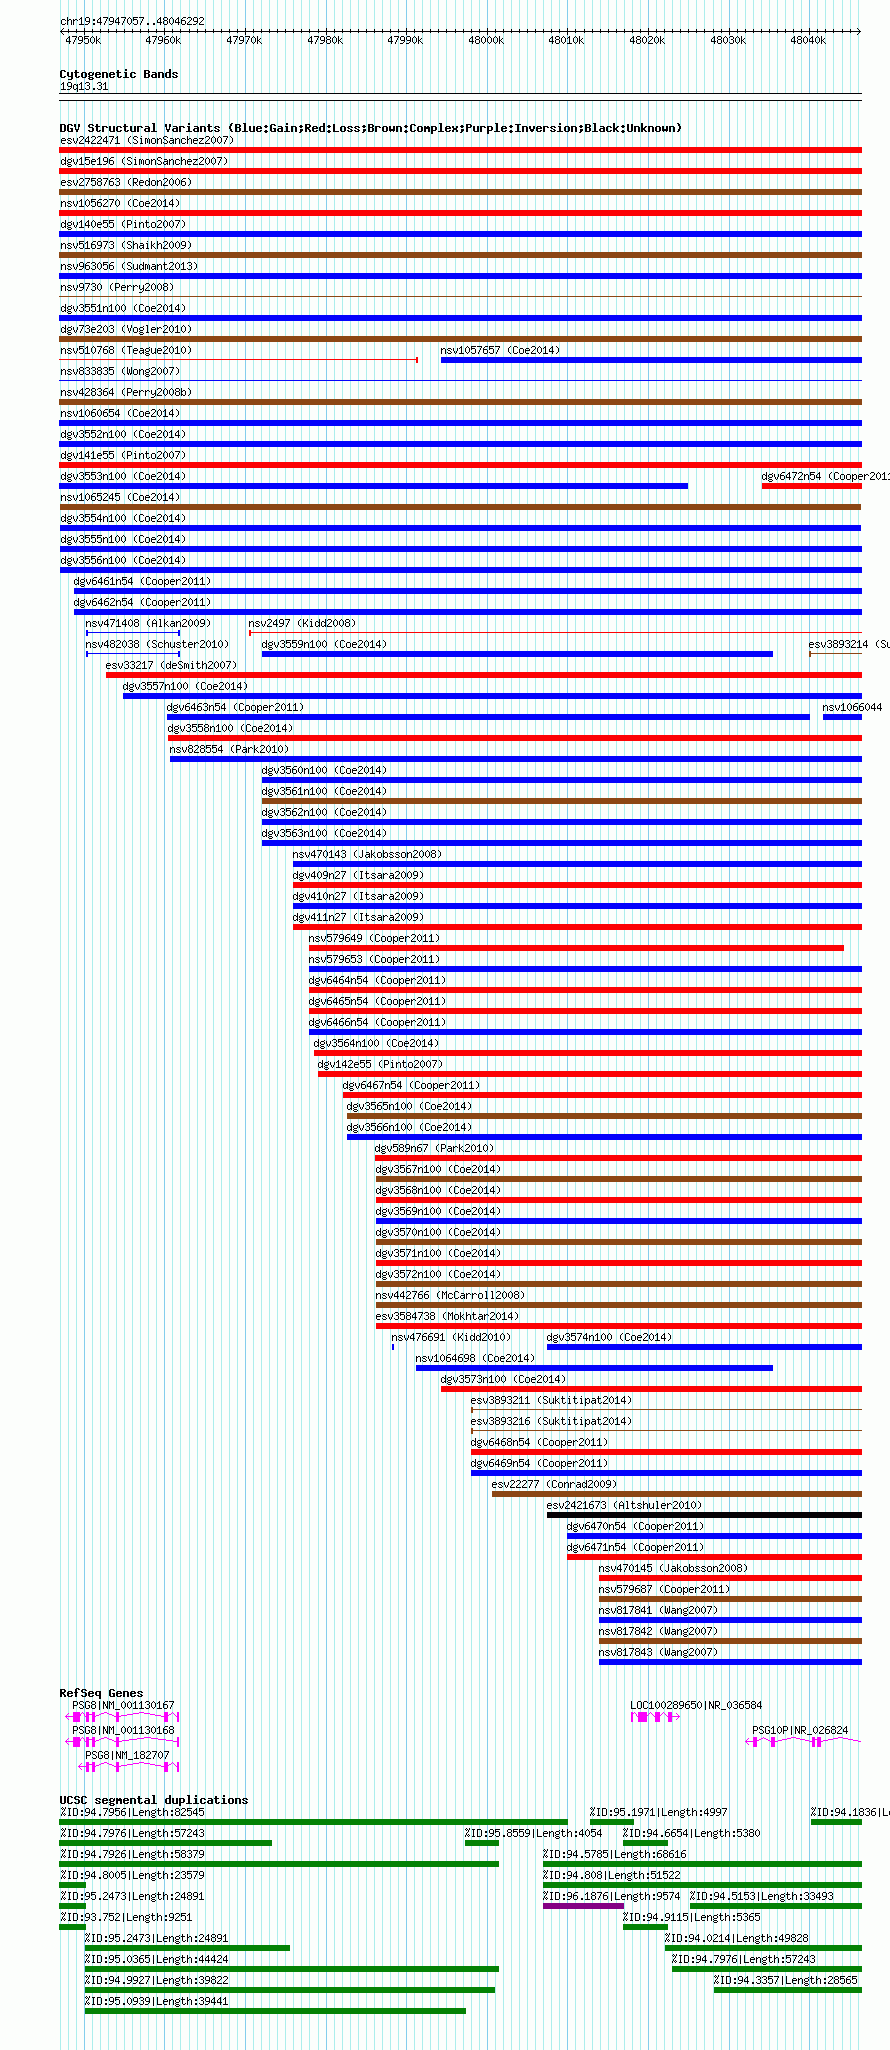Viewport: 890px width, 2050px height.
Task: Select the nsv1057657 (Coe2014) blue gain bar
Action: [651, 360]
